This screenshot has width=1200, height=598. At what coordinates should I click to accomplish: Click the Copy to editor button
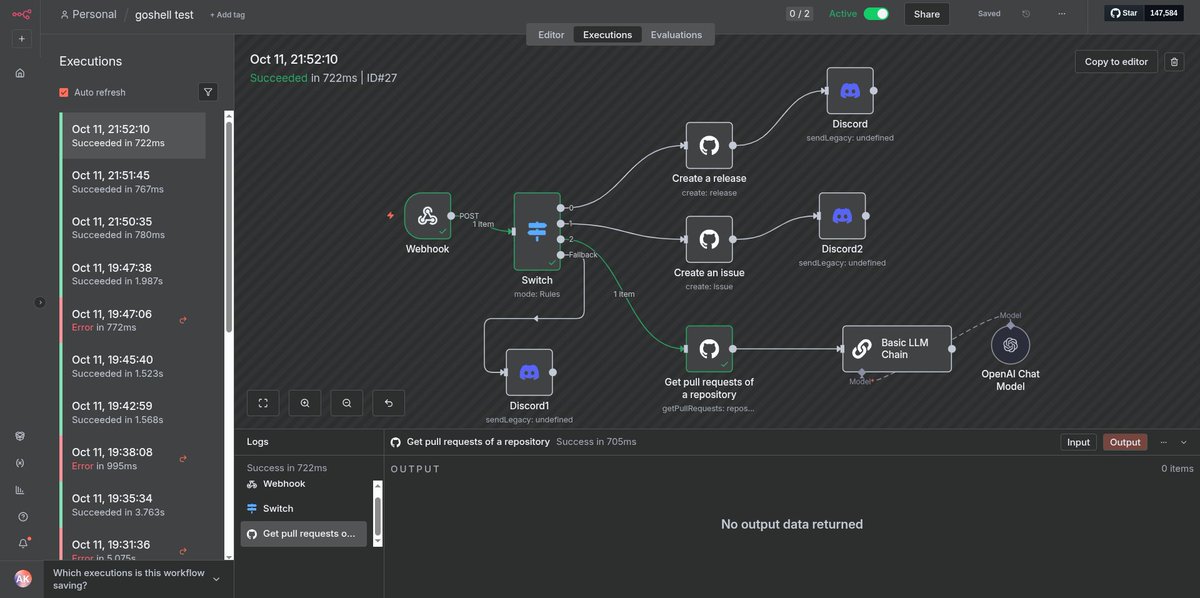1116,62
